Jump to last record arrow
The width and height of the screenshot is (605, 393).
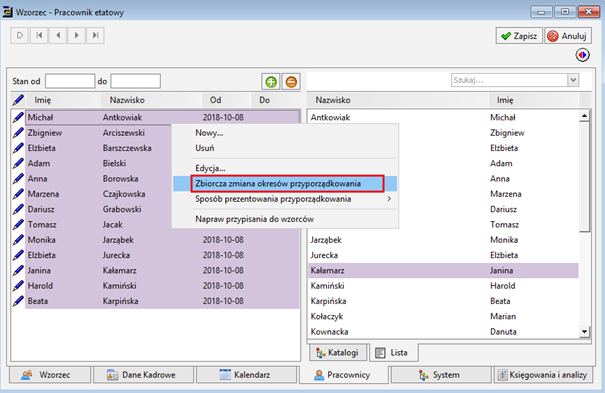coord(95,35)
